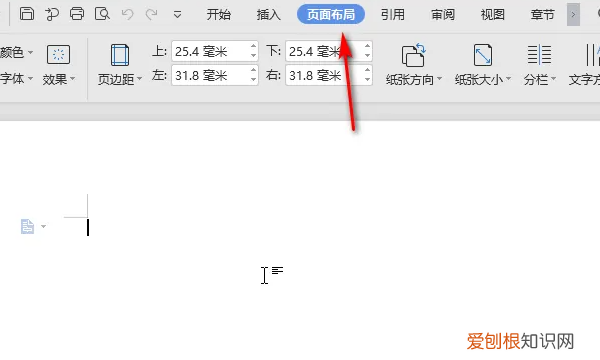The height and width of the screenshot is (360, 600).
Task: Expand the 纸张方向 dropdown arrow
Action: coord(440,79)
